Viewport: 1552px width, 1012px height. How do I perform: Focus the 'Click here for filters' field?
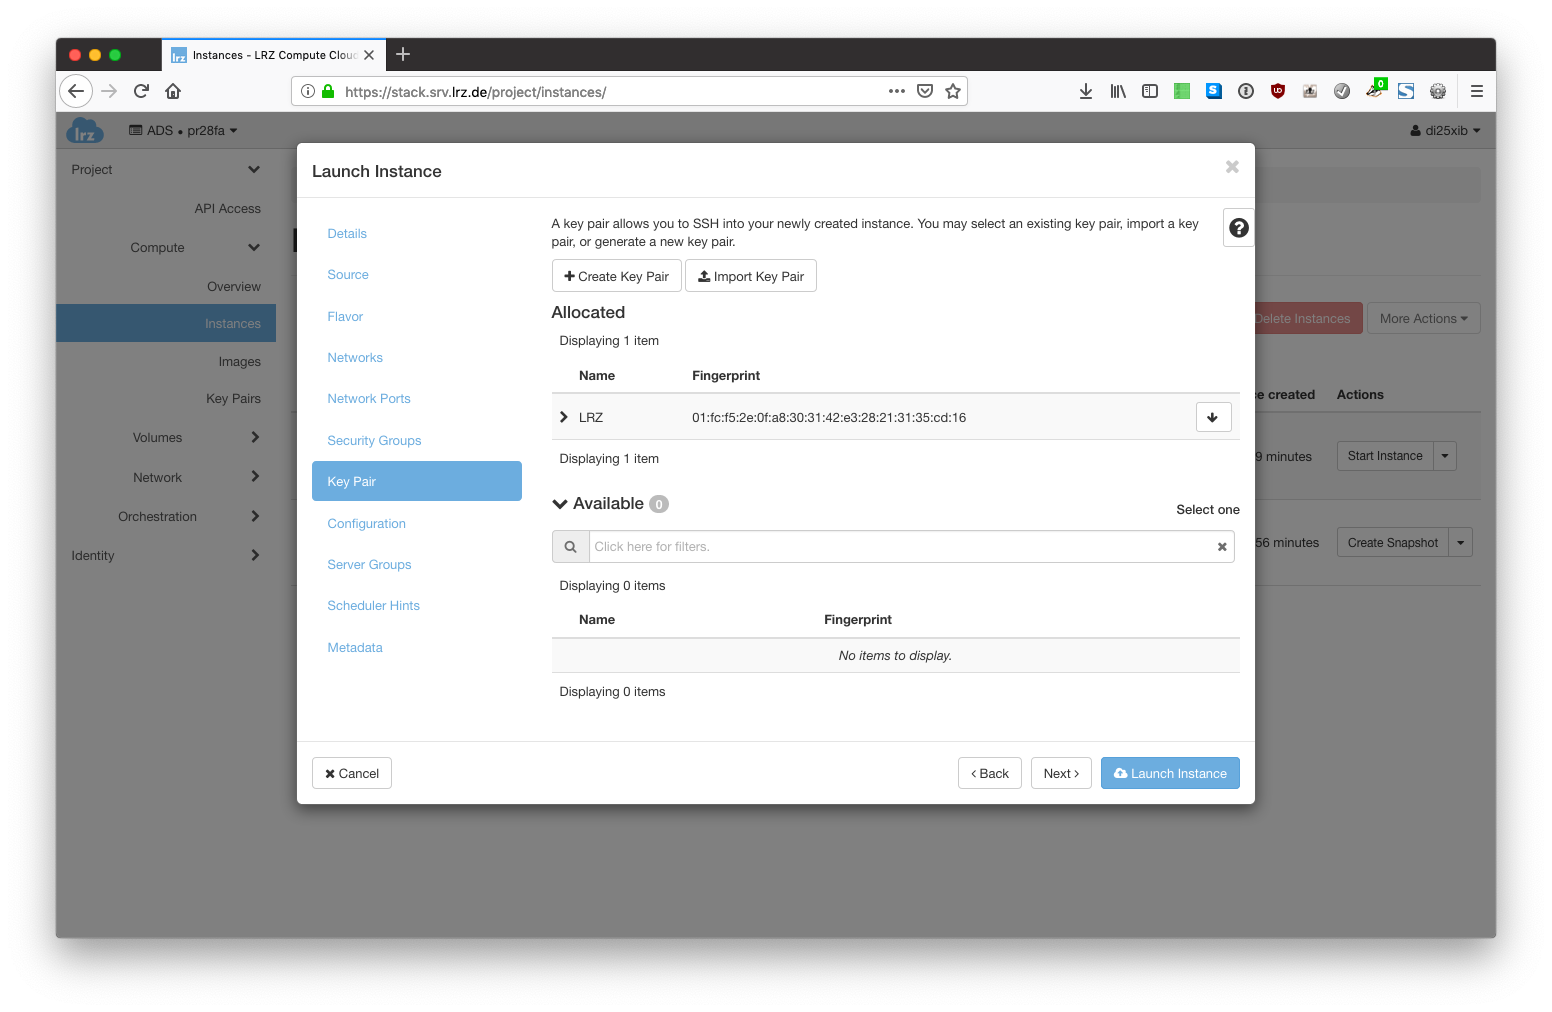[x=900, y=547]
